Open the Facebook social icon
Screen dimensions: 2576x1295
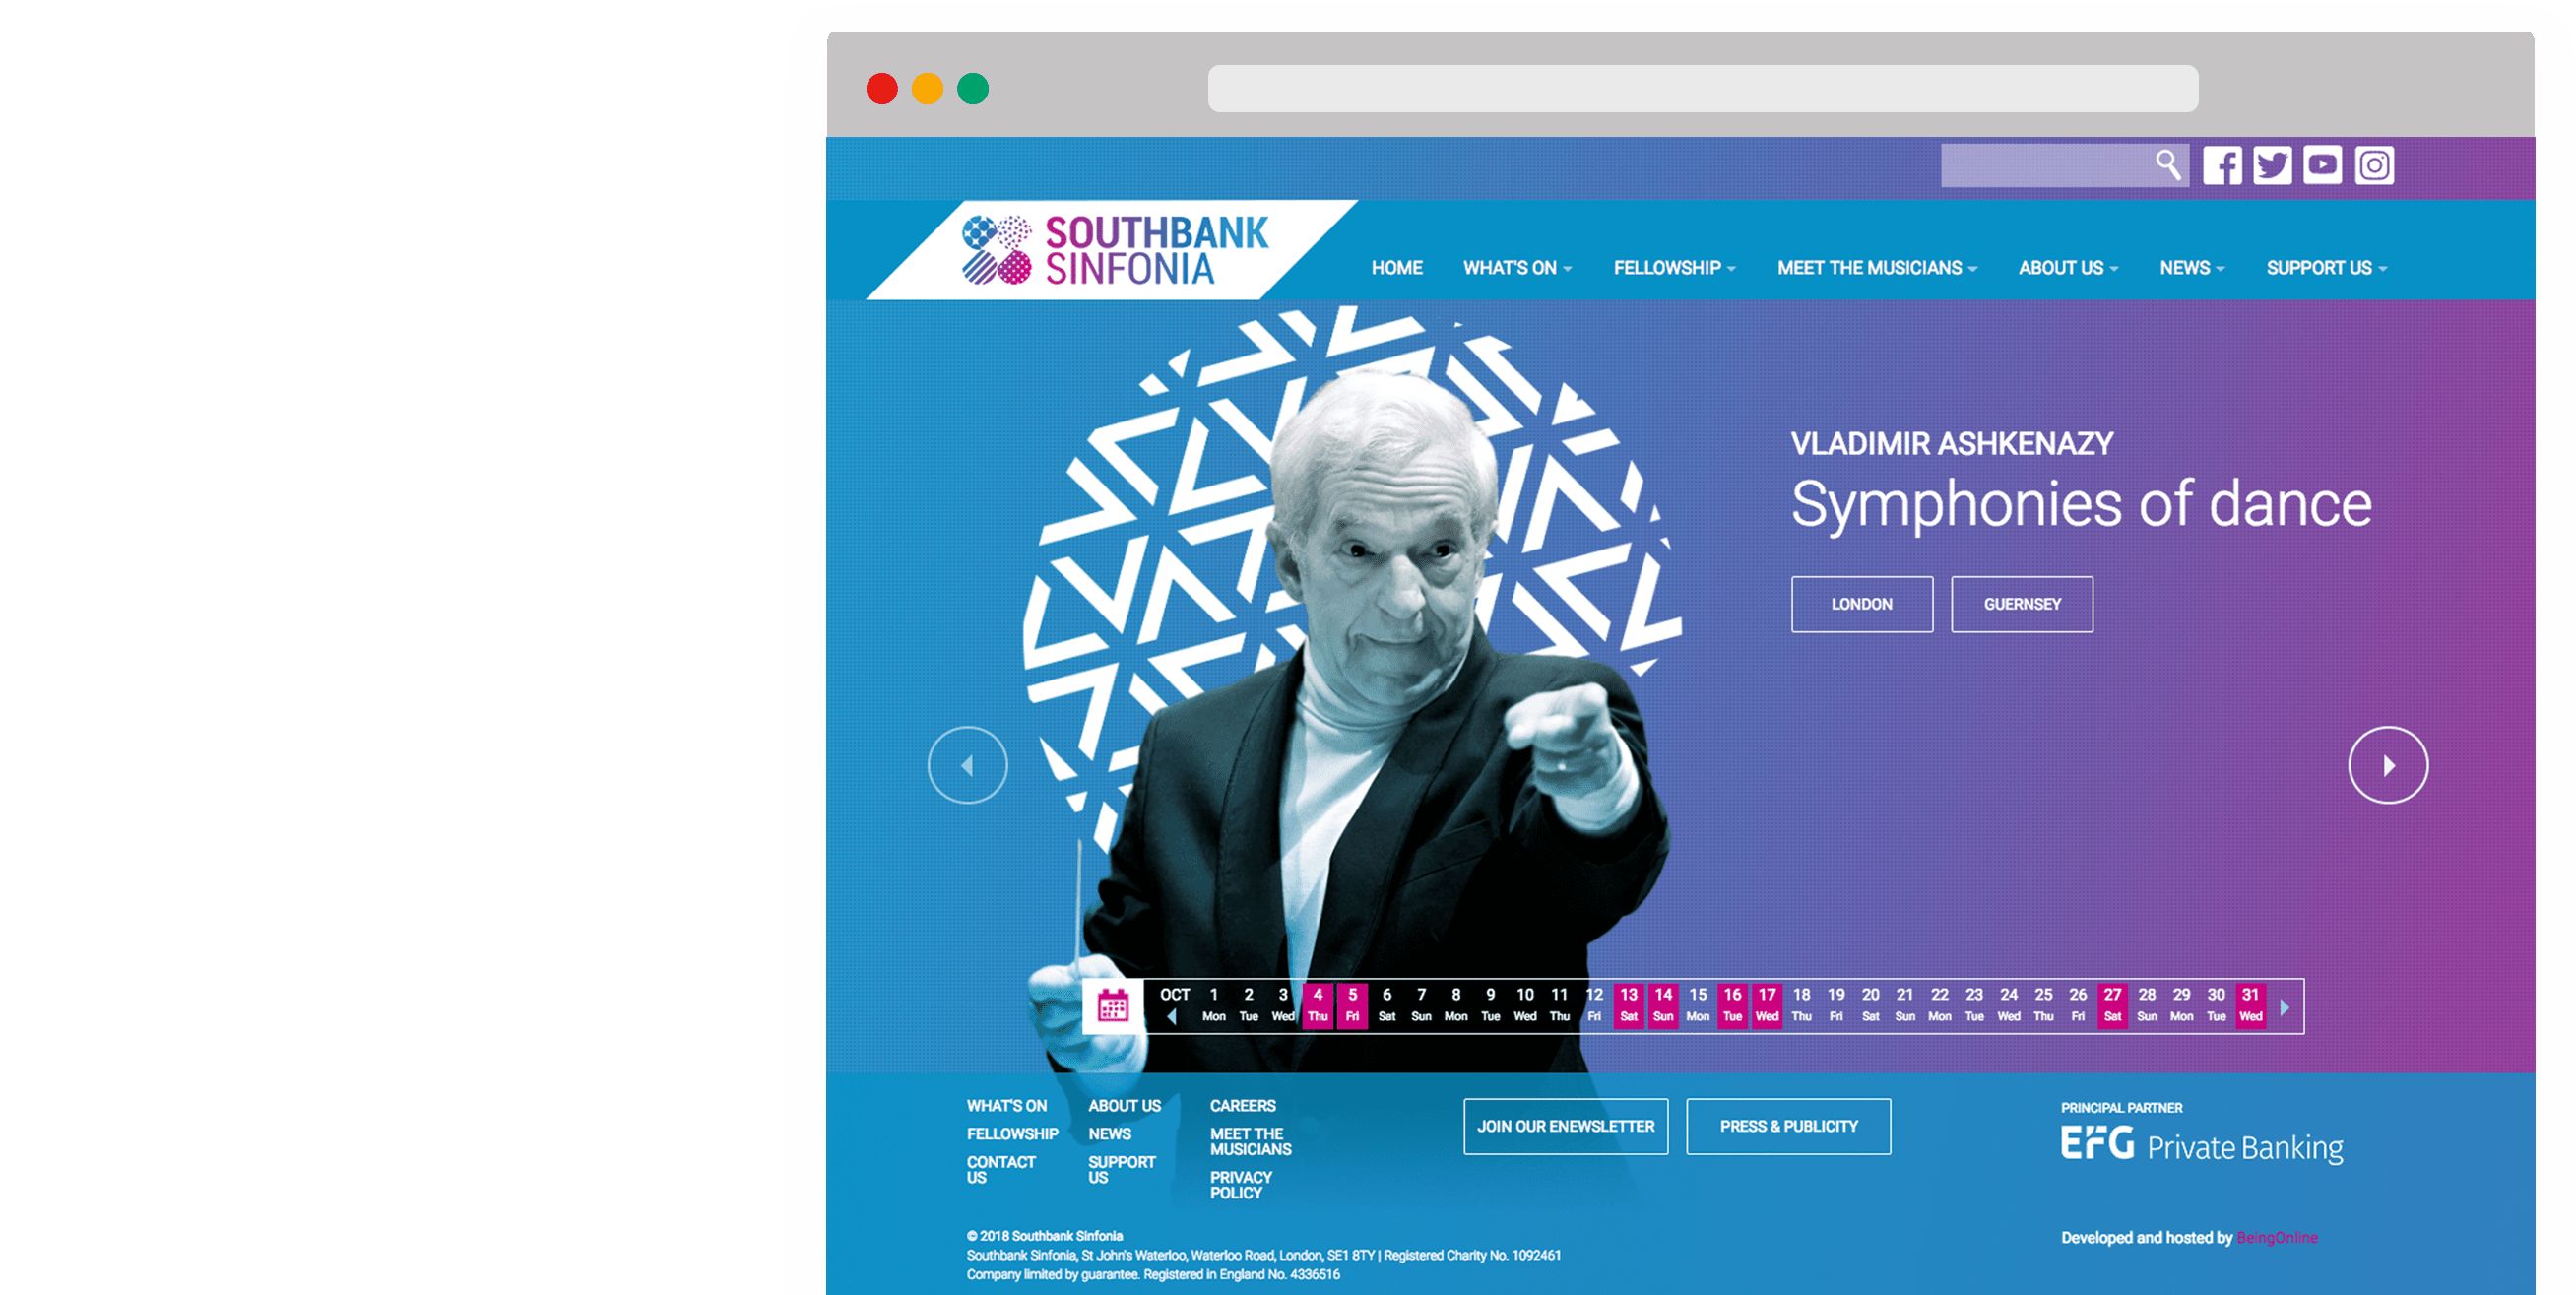pyautogui.click(x=2221, y=166)
